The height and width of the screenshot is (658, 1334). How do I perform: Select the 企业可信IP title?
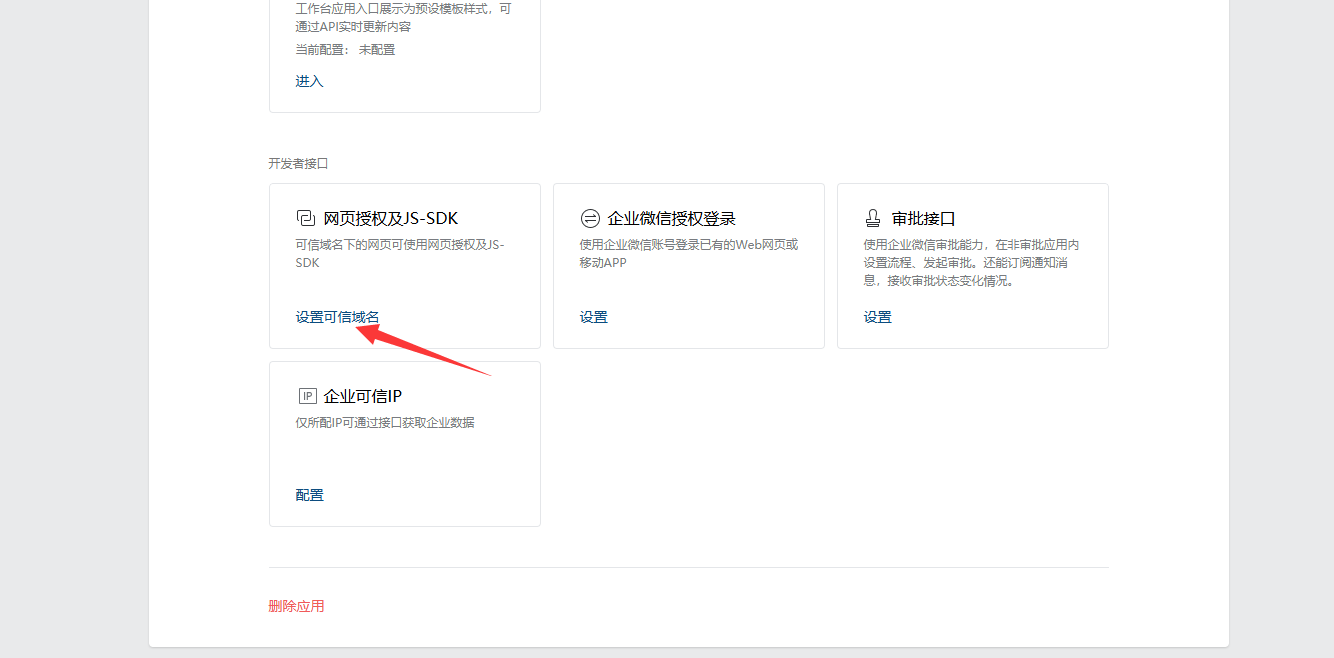tap(363, 396)
